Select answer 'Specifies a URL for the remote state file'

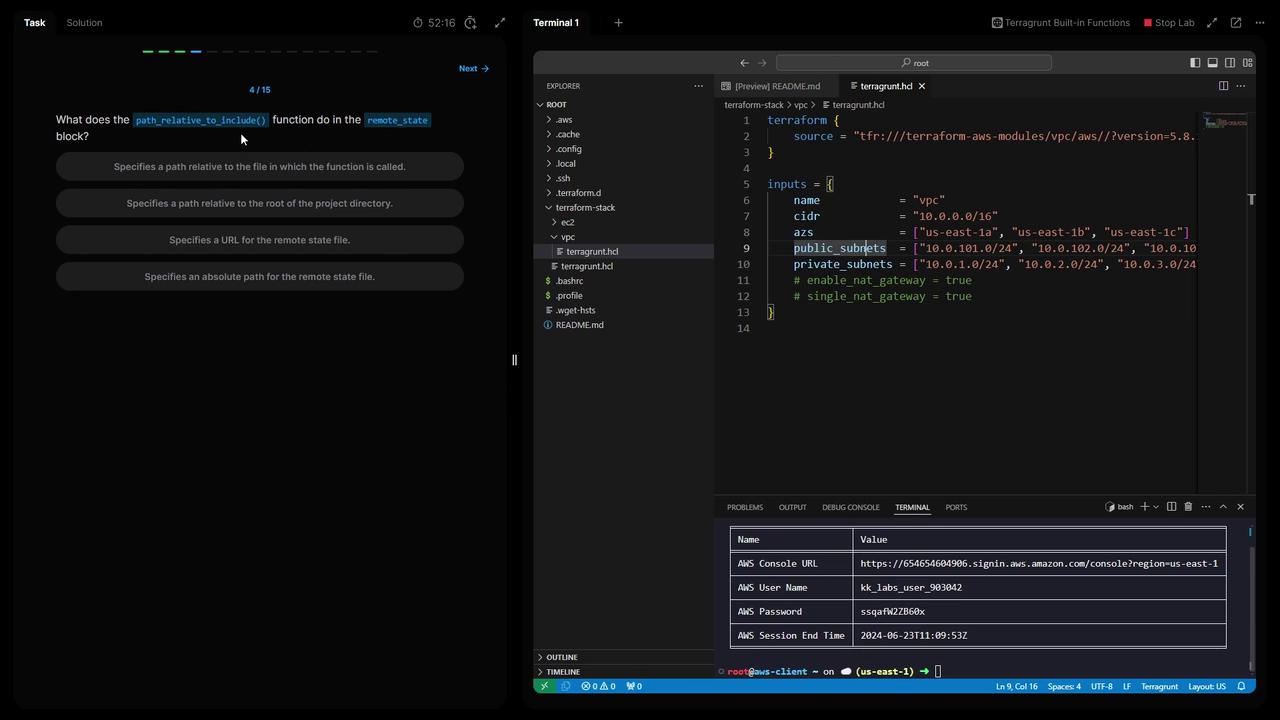click(x=259, y=240)
